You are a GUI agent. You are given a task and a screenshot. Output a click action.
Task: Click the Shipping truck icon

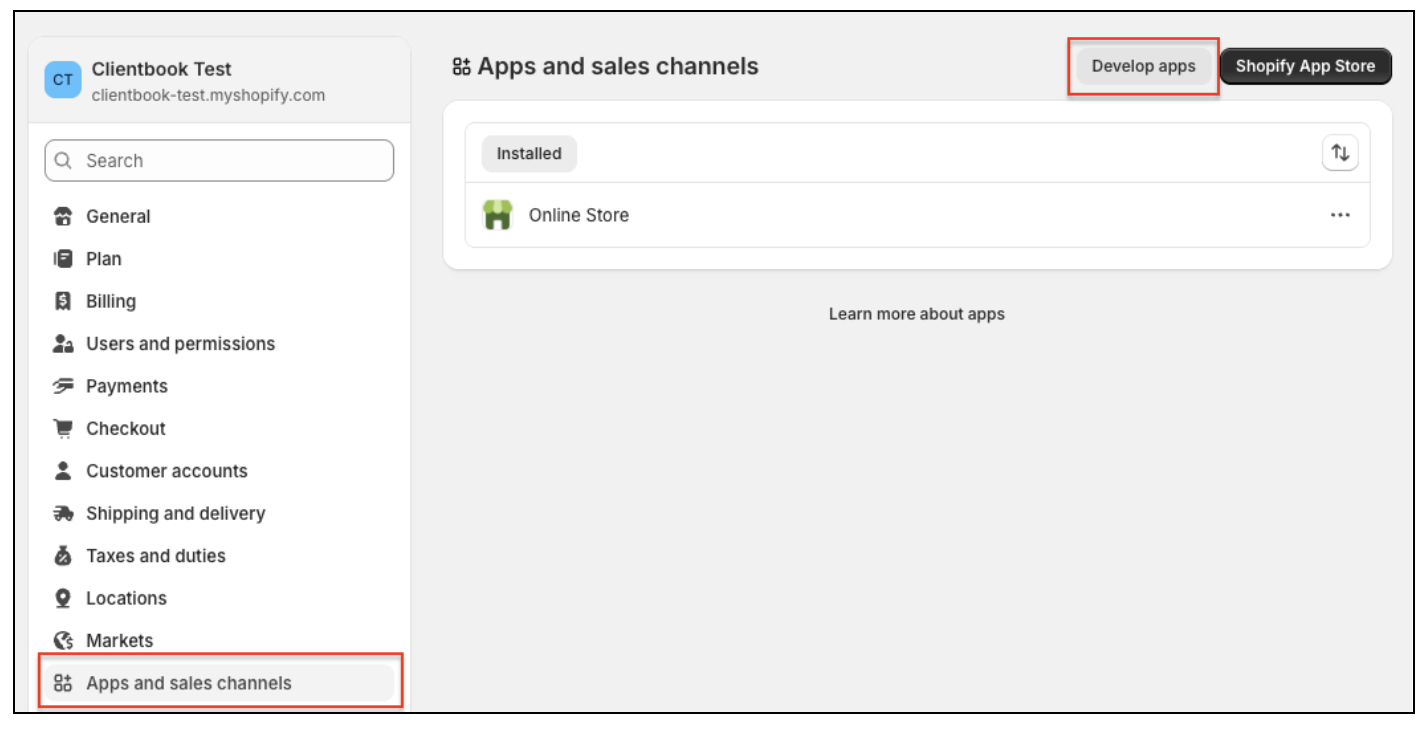[x=64, y=514]
